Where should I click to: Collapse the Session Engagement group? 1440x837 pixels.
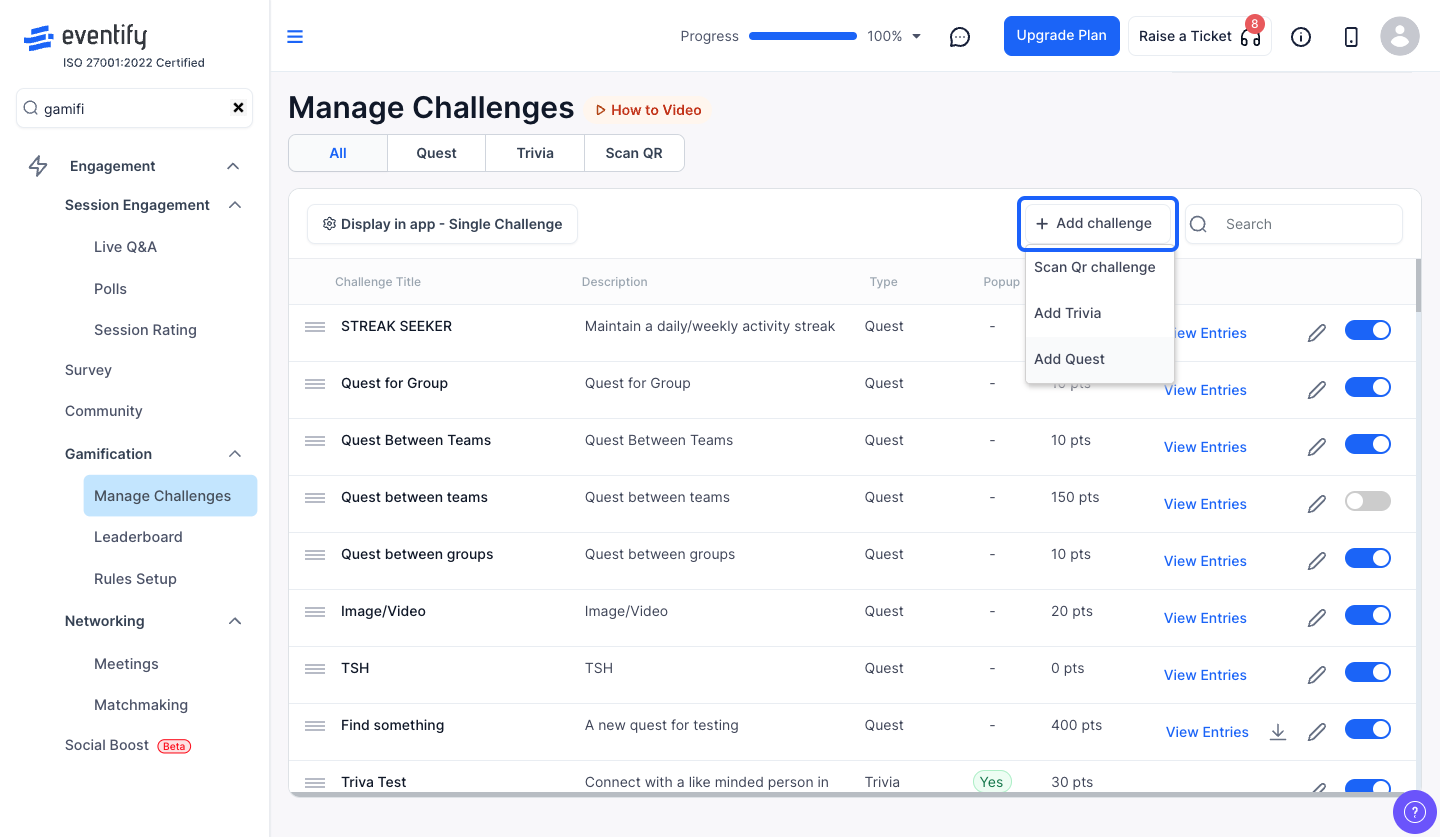[235, 205]
